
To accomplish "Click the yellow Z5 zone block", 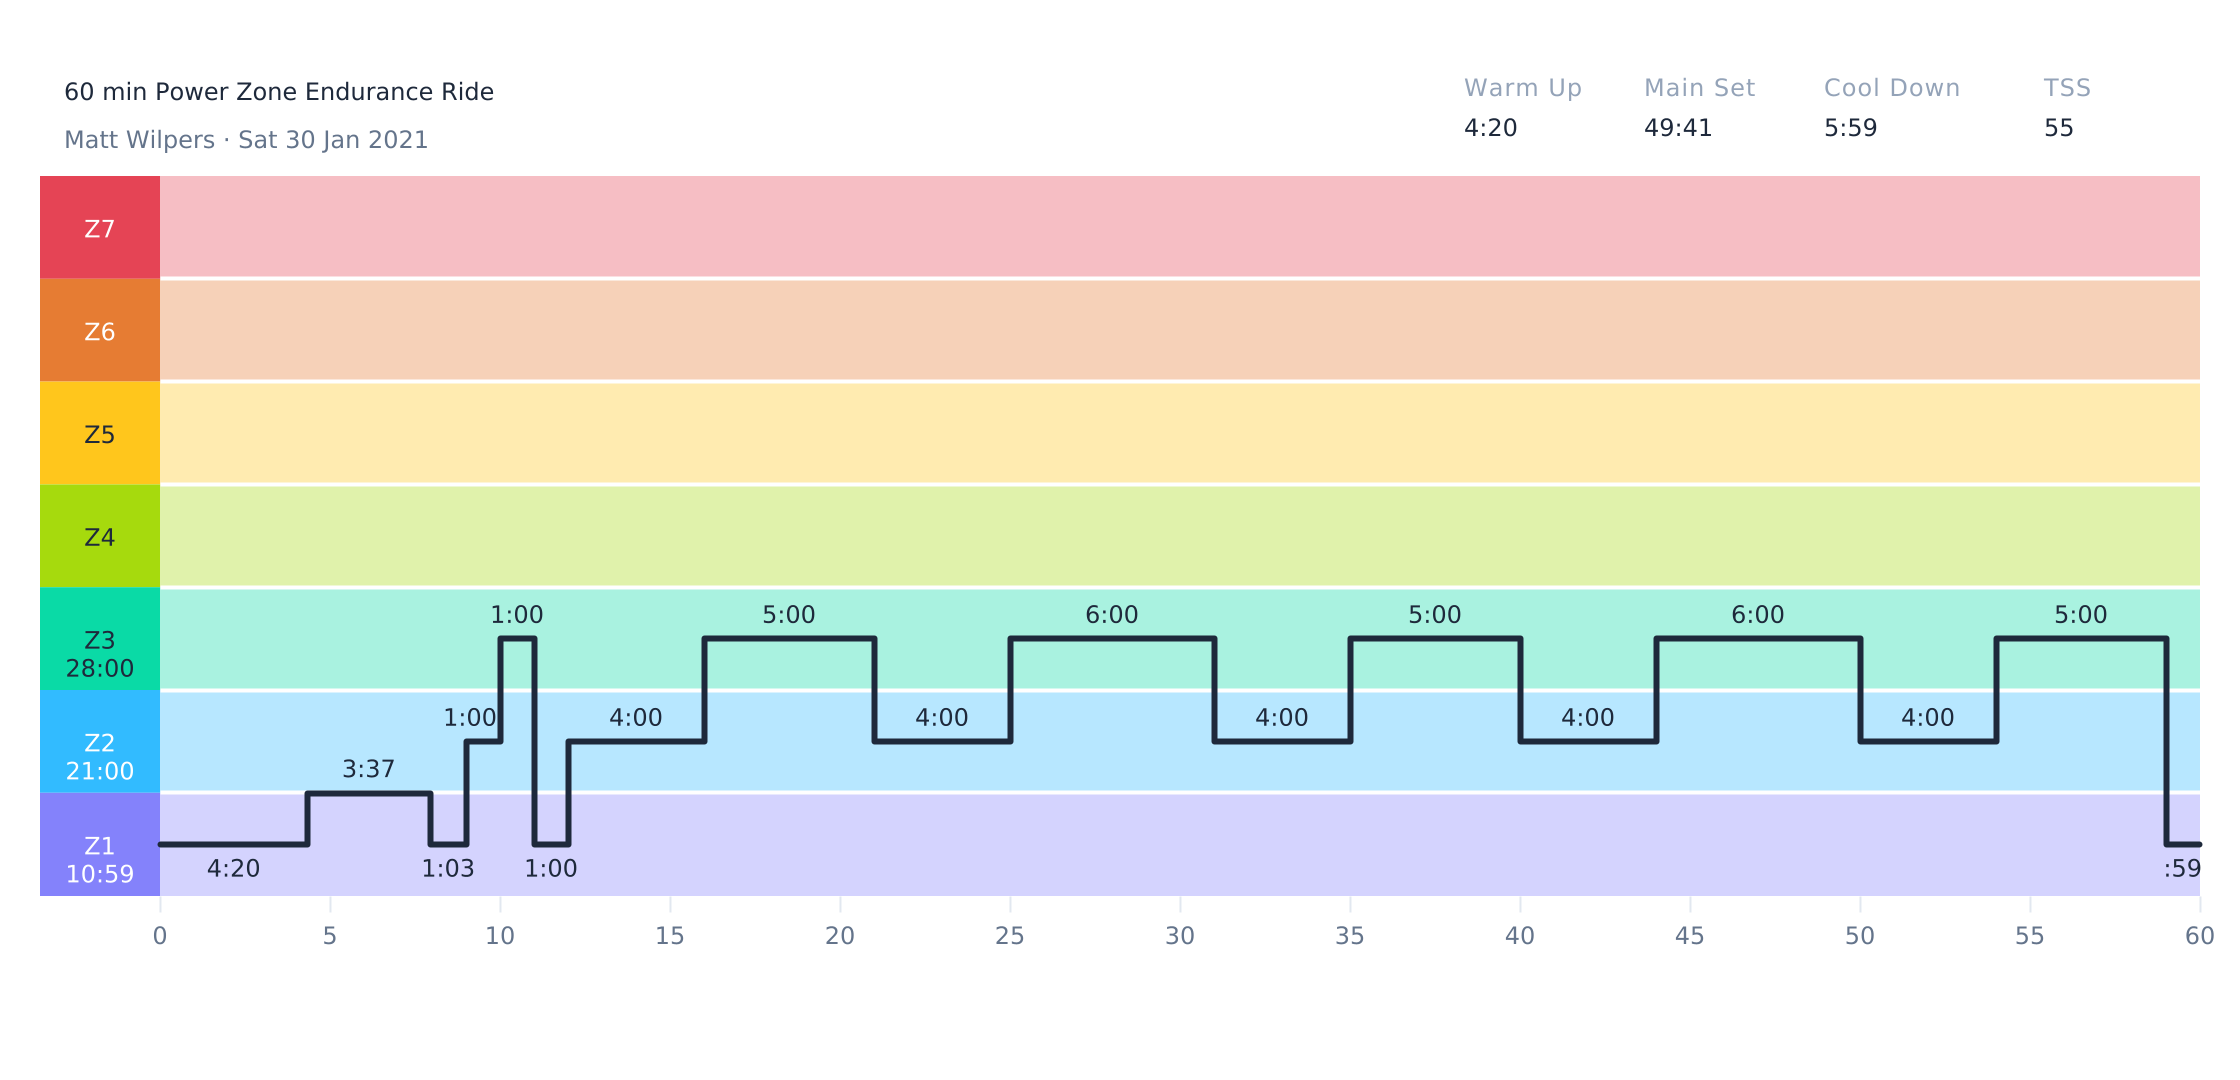I will coord(99,434).
